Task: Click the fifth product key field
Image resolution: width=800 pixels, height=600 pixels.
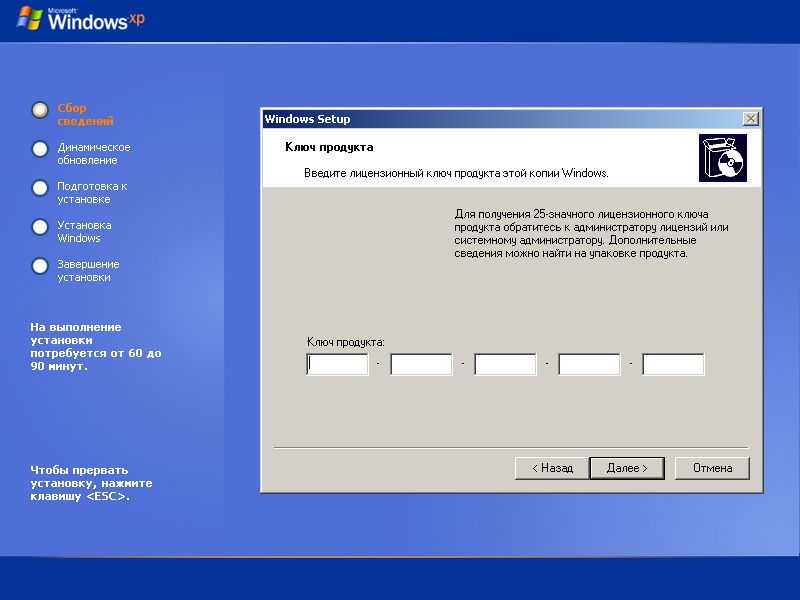Action: [x=673, y=364]
